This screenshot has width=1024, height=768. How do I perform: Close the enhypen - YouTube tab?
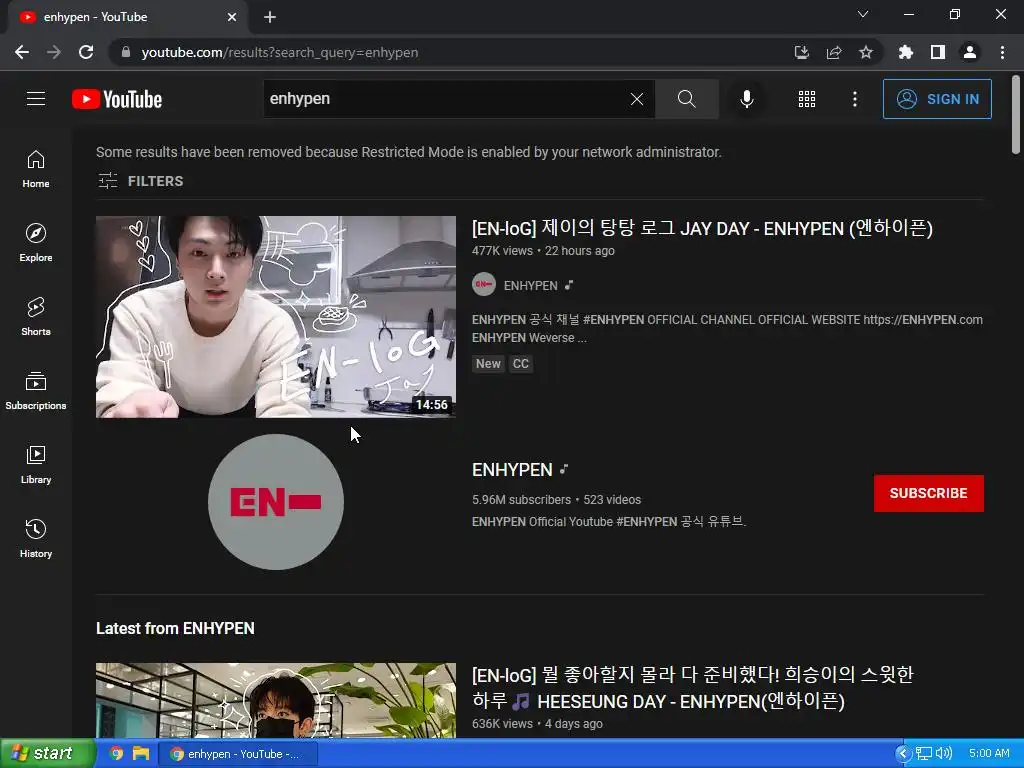(x=232, y=17)
